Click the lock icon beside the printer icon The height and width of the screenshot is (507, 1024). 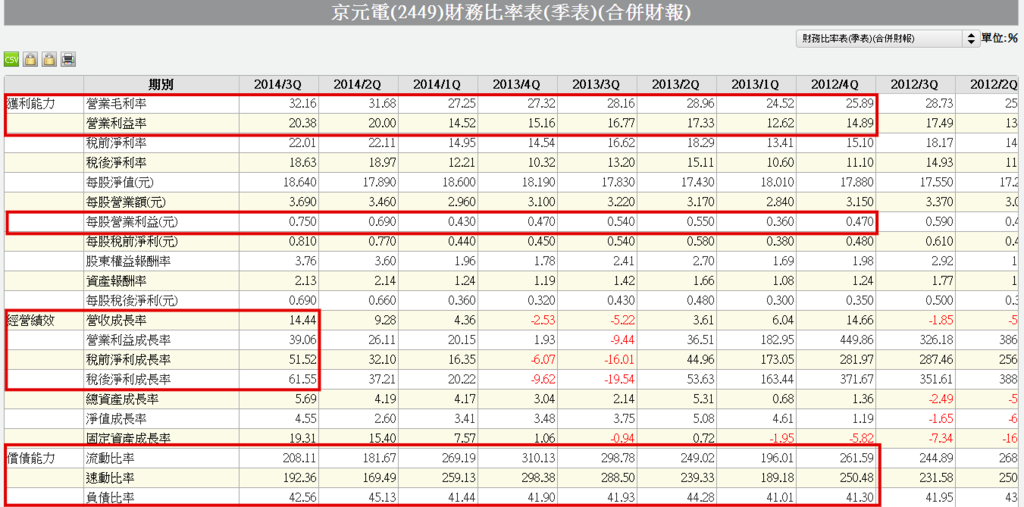pos(48,60)
